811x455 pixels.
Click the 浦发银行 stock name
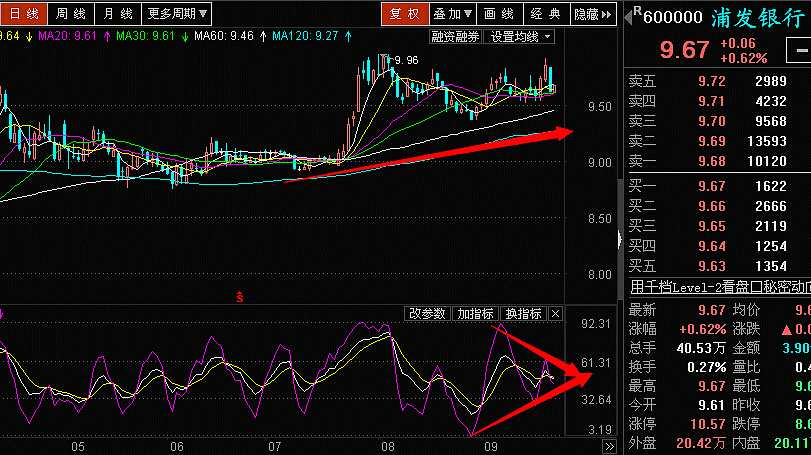point(758,18)
